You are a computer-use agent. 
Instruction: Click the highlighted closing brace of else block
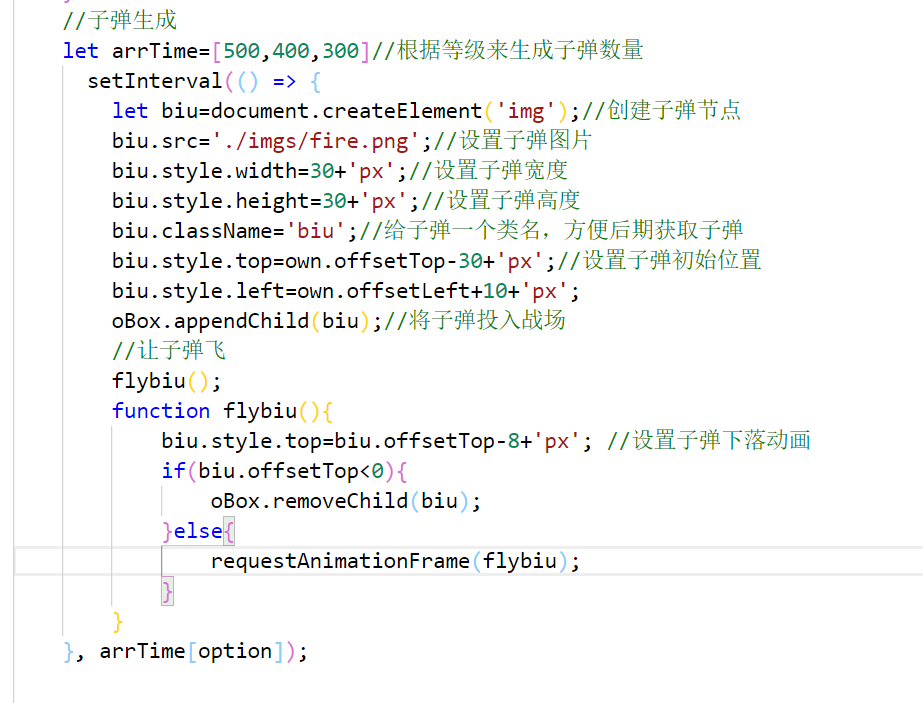pos(168,591)
